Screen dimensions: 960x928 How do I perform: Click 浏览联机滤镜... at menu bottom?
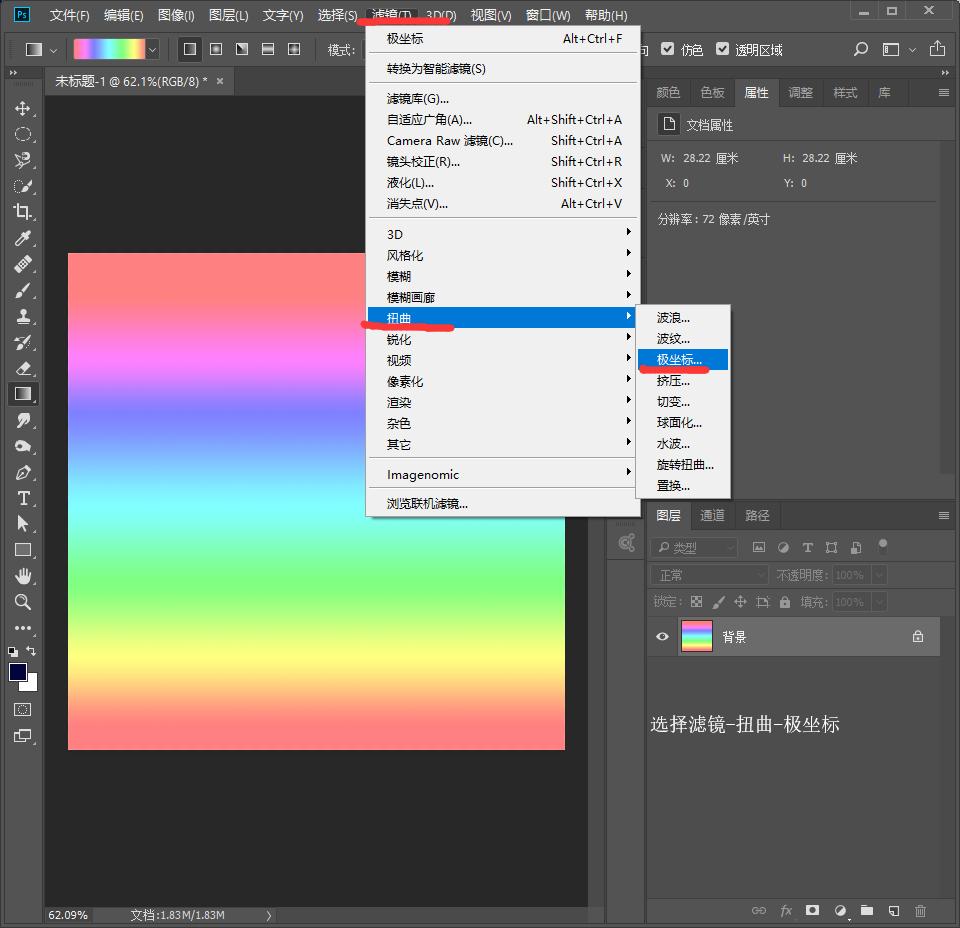click(428, 504)
